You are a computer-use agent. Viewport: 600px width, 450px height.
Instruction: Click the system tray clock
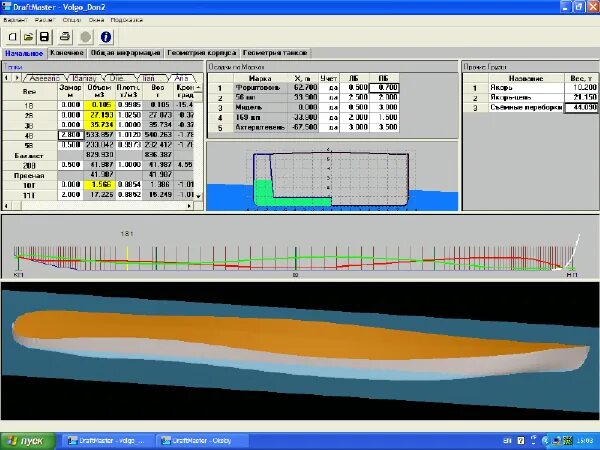[x=586, y=441]
